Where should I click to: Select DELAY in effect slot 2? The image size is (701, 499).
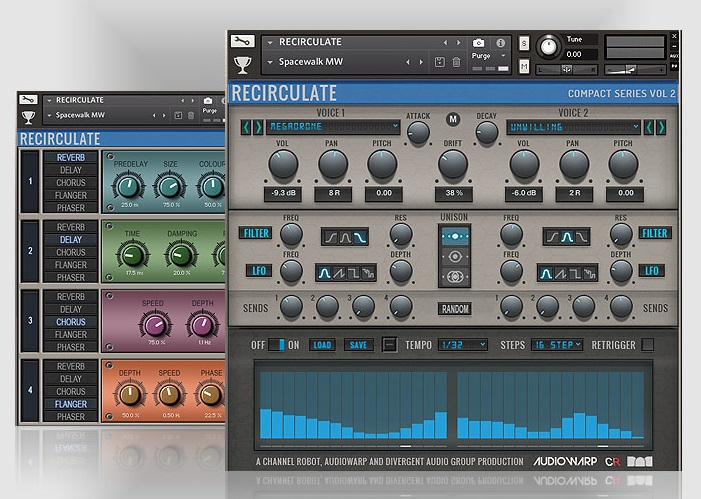tap(71, 240)
